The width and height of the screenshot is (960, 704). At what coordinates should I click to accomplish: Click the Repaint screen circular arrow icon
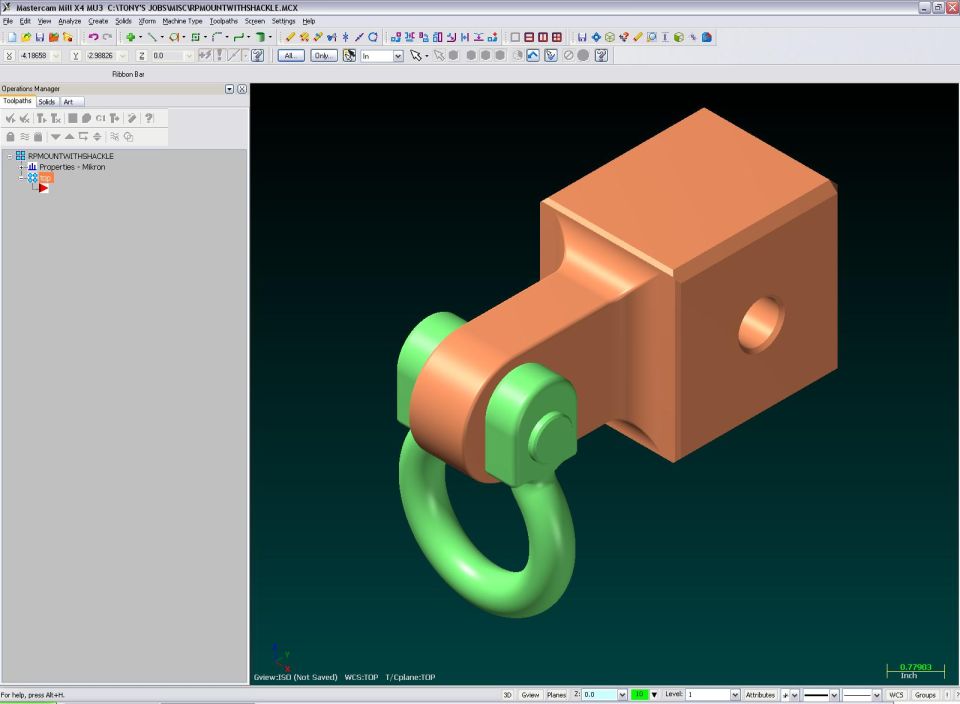(373, 37)
